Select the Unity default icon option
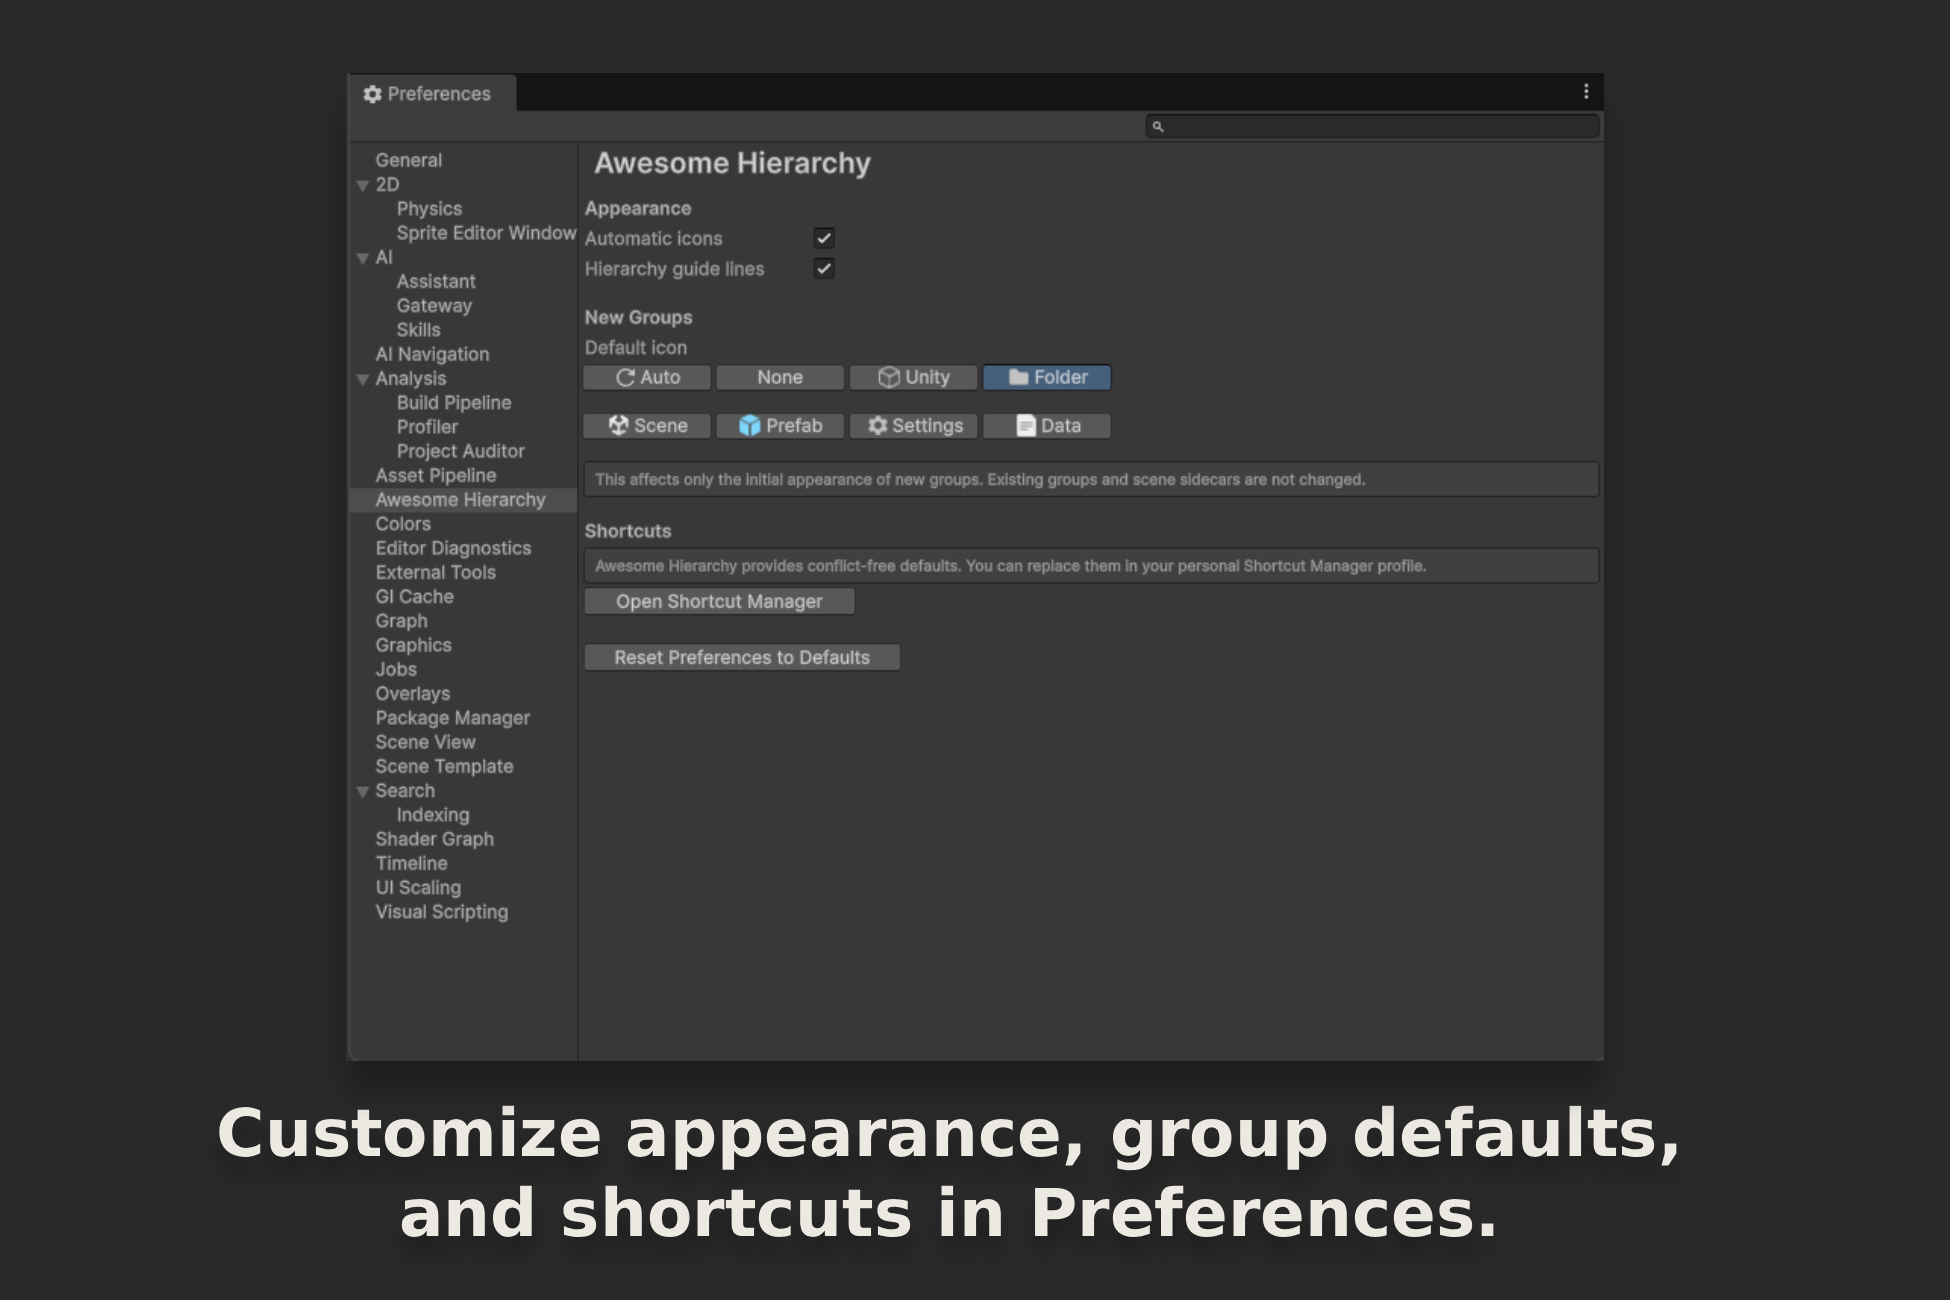This screenshot has height=1300, width=1950. tap(913, 377)
